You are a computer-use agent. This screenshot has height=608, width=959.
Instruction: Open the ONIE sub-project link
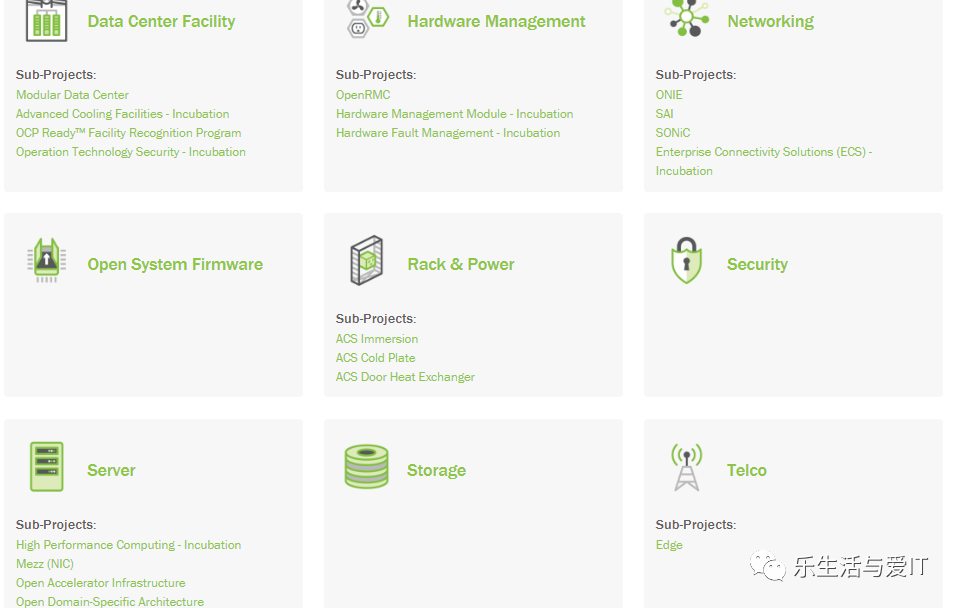(669, 95)
